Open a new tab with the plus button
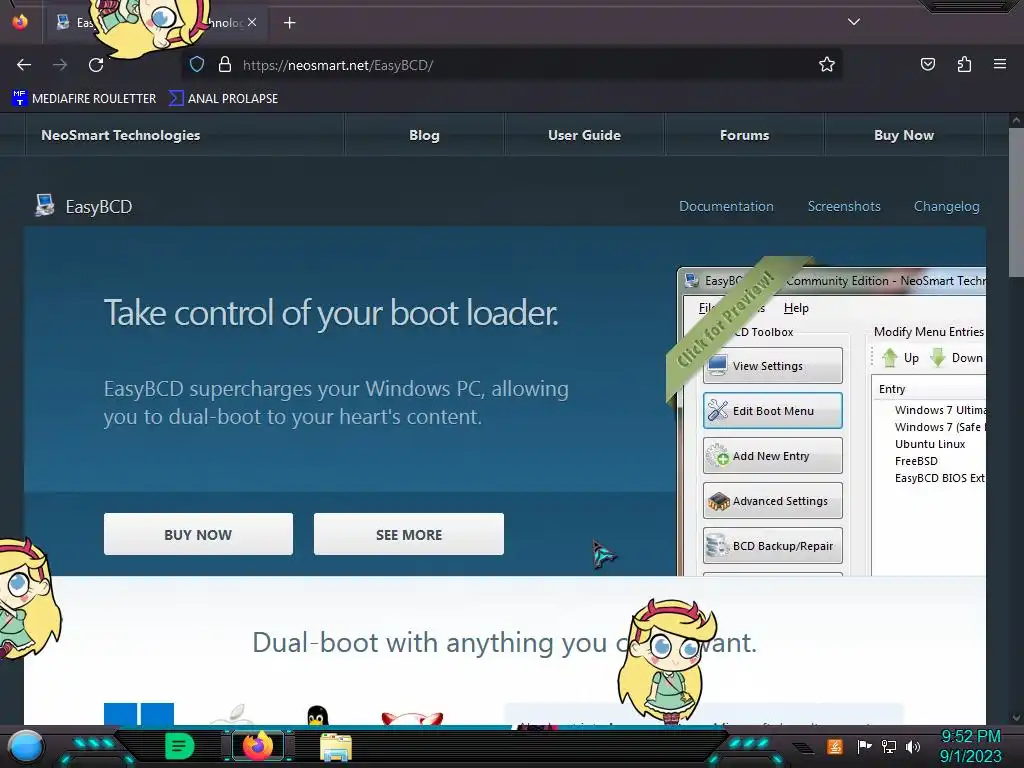Screen dimensions: 1024x768 (x=289, y=23)
